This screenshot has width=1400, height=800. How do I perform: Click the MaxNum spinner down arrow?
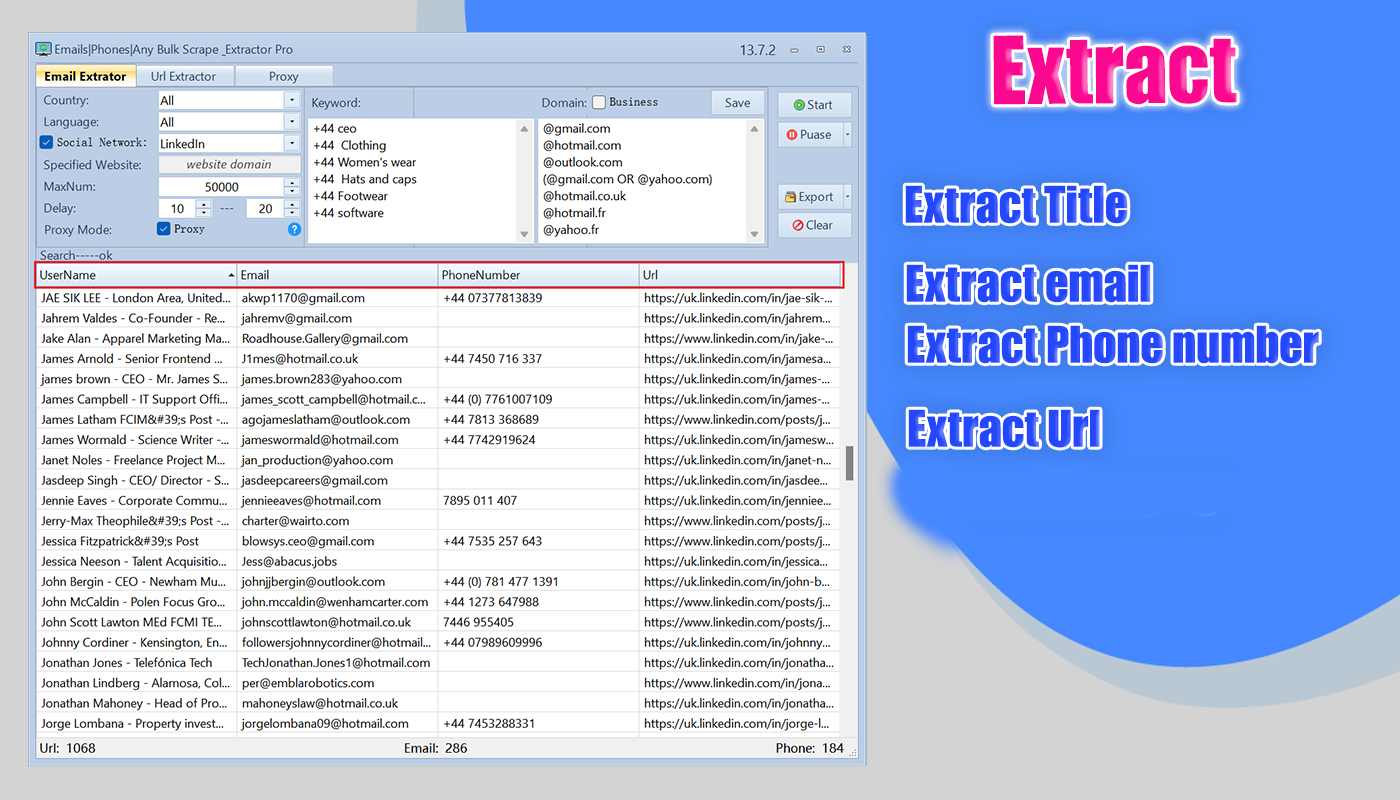[x=292, y=191]
